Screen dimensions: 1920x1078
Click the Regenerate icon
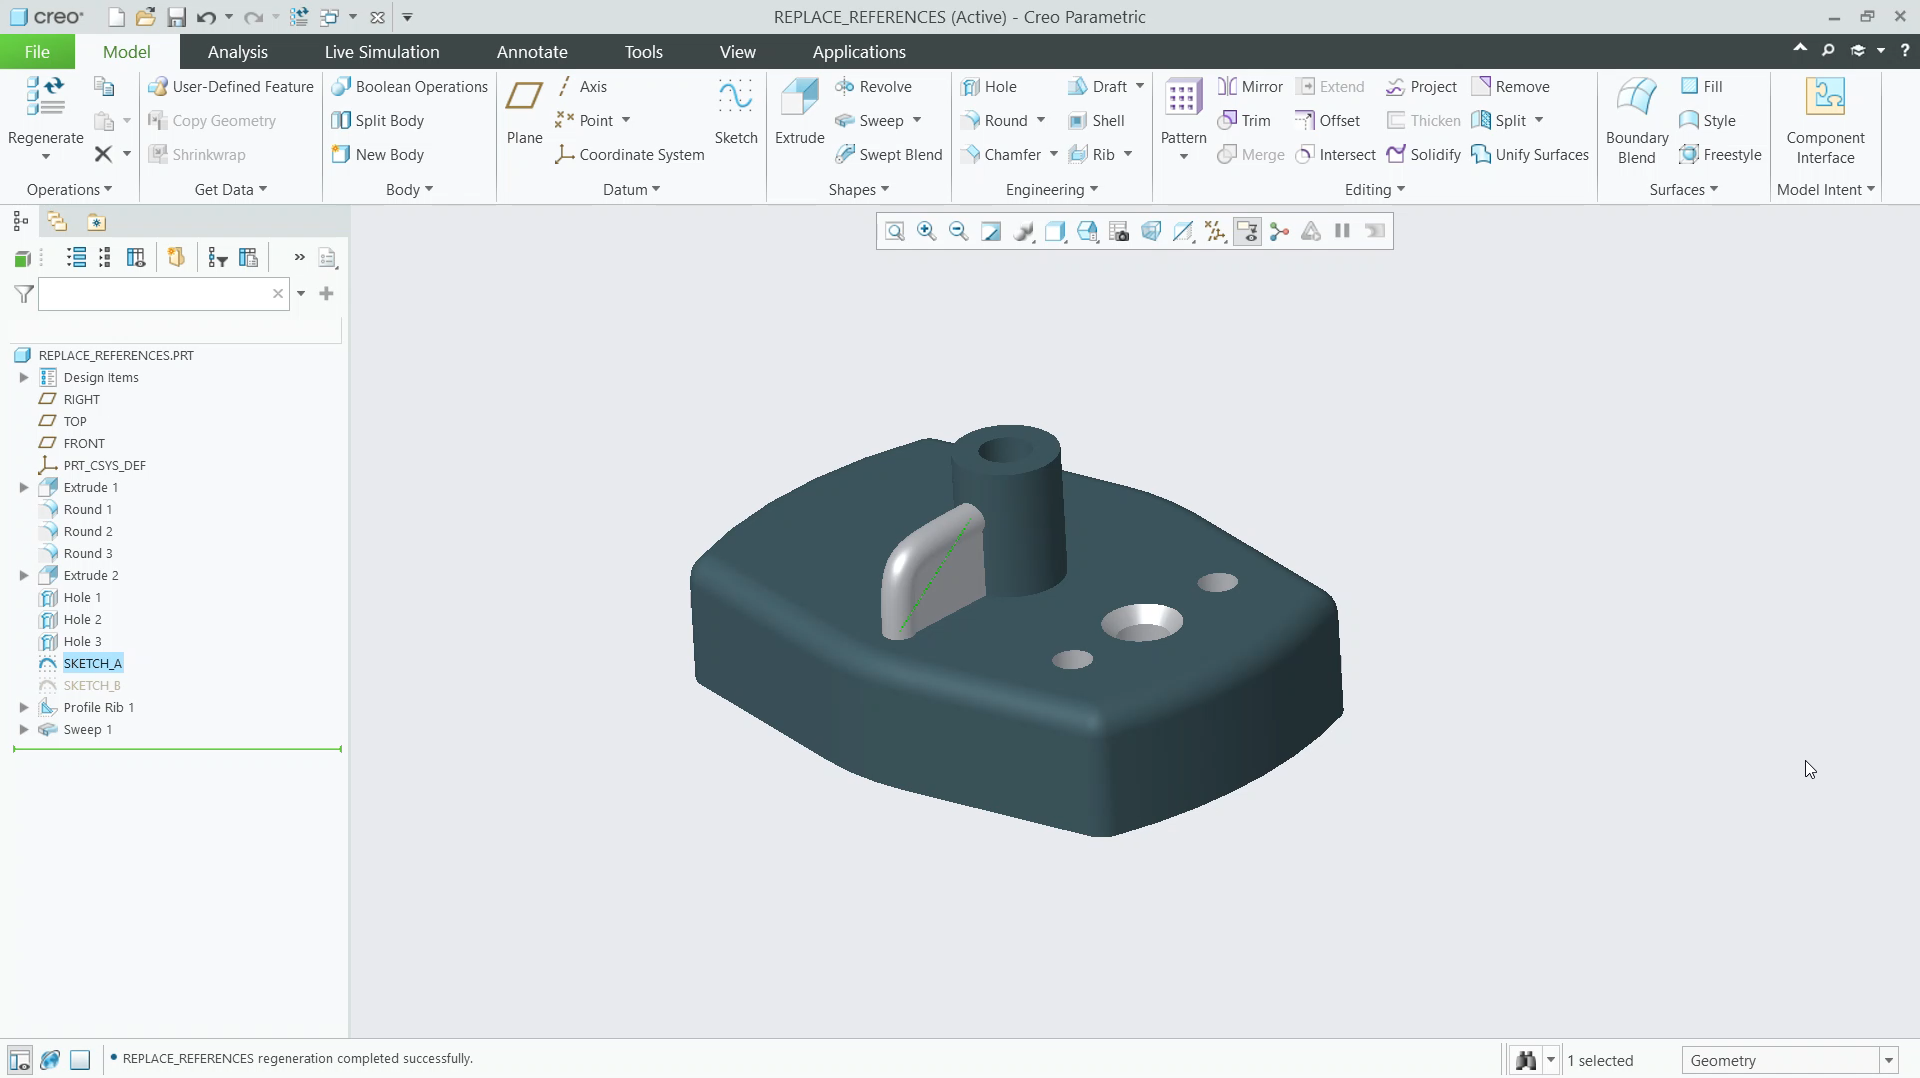[45, 97]
